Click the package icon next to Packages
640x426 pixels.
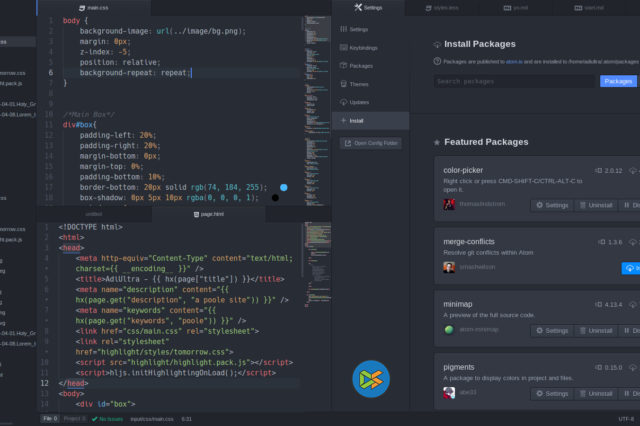344,65
